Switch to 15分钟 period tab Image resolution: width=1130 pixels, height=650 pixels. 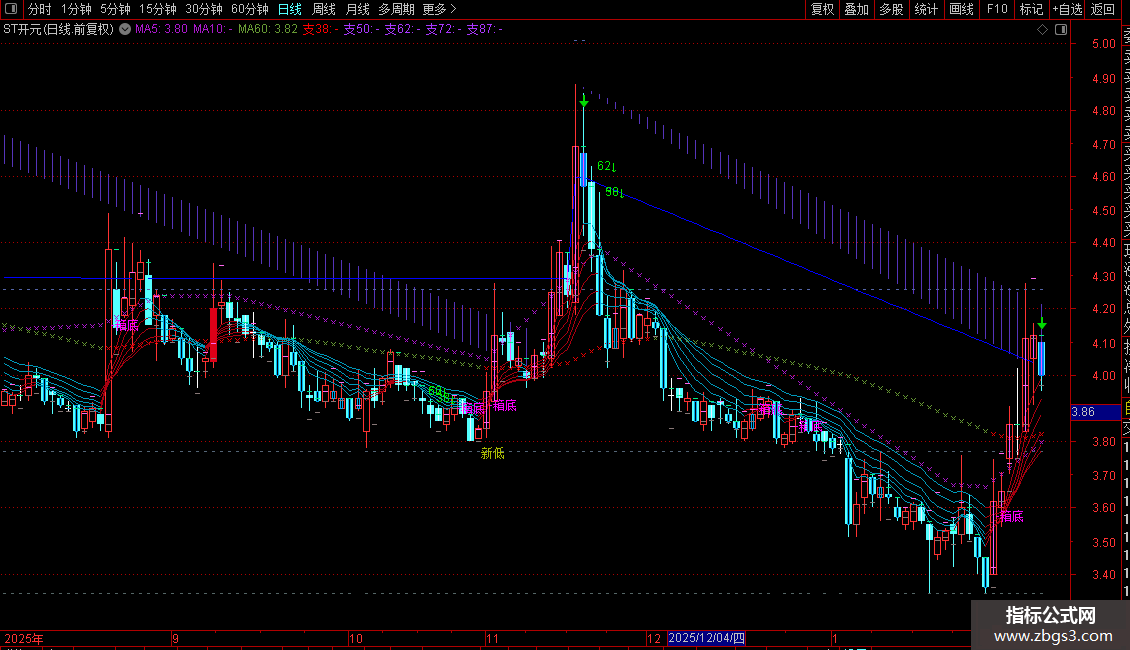tap(157, 9)
